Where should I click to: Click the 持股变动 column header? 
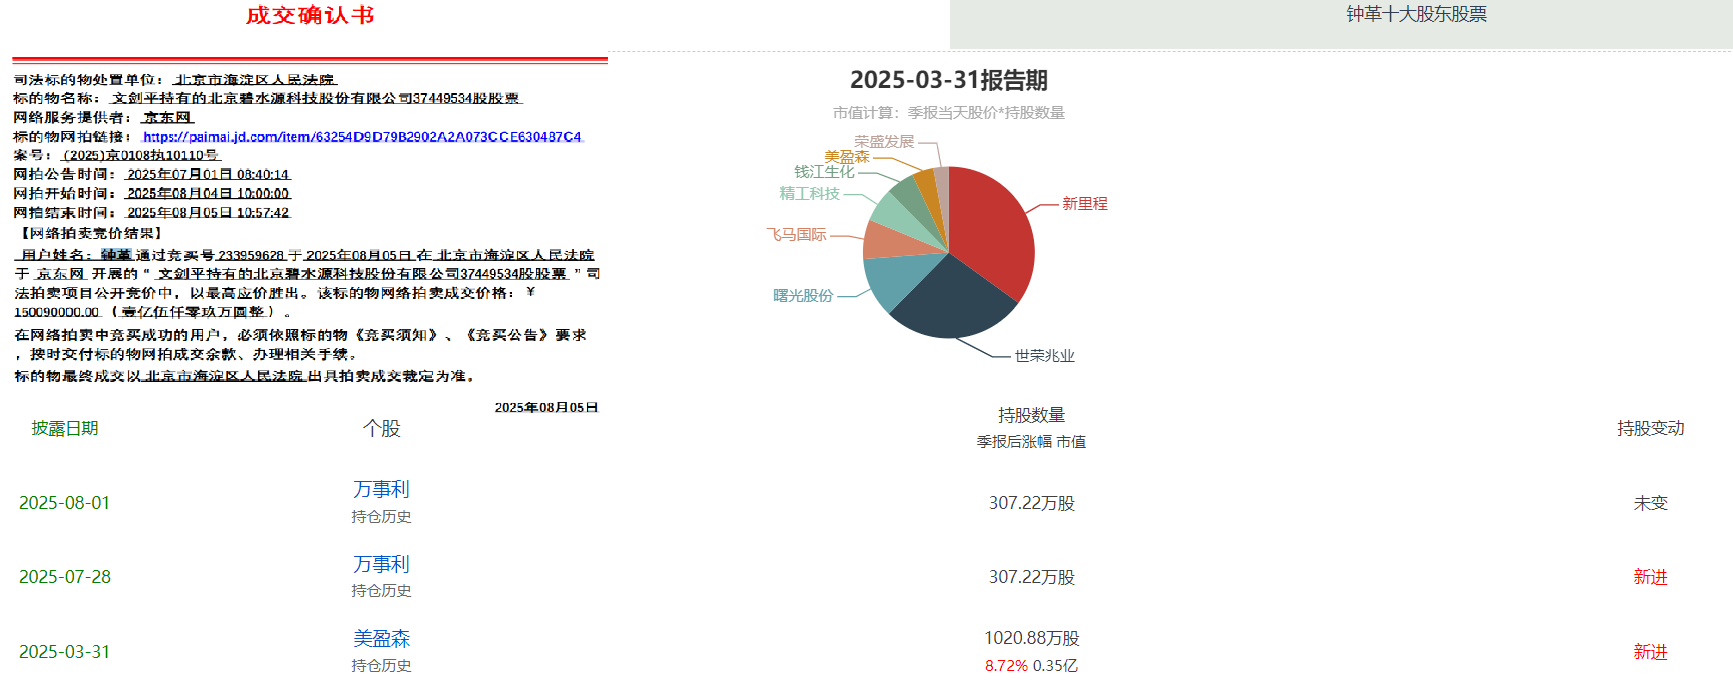coord(1650,428)
